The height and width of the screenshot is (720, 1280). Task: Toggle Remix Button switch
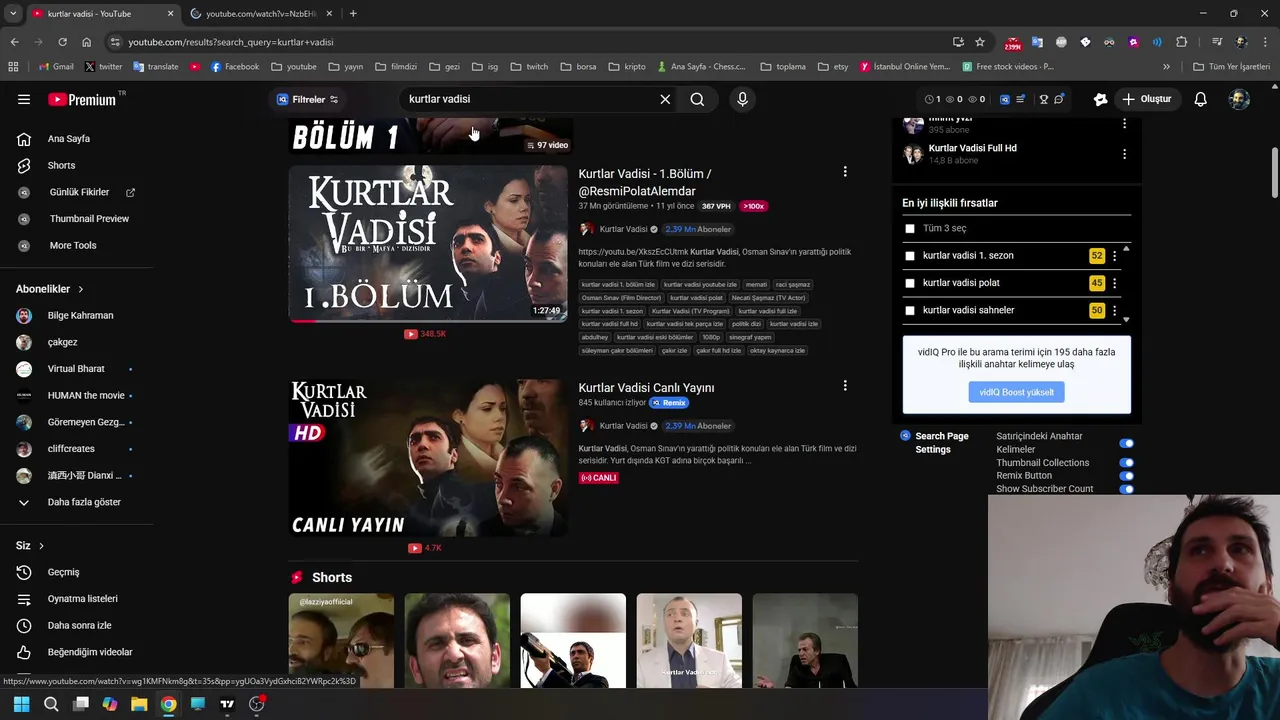[1127, 476]
